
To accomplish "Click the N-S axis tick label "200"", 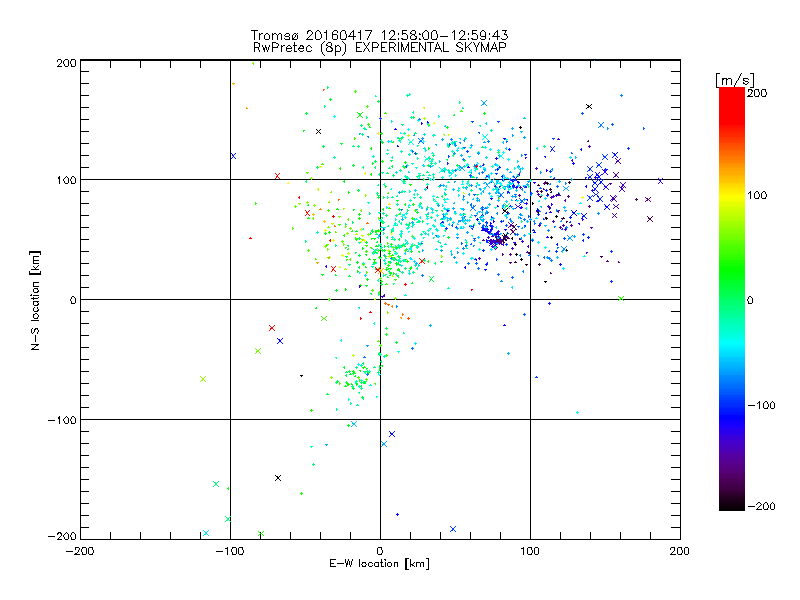I will 66,63.
